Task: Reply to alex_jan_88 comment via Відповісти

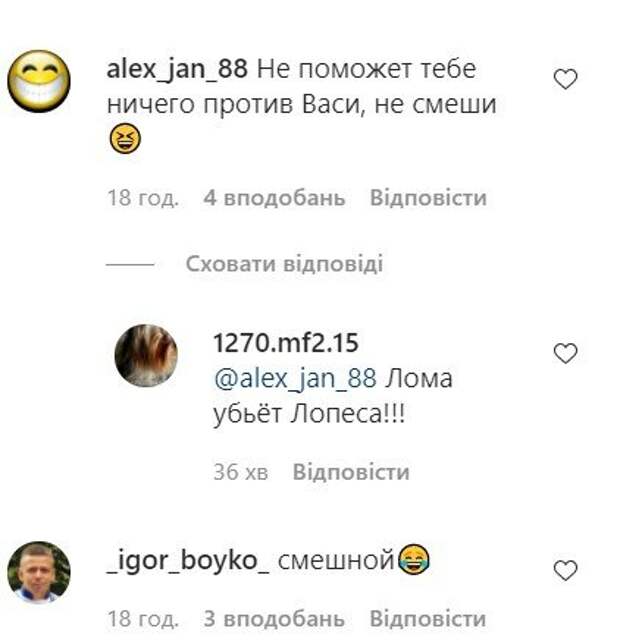Action: 428,198
